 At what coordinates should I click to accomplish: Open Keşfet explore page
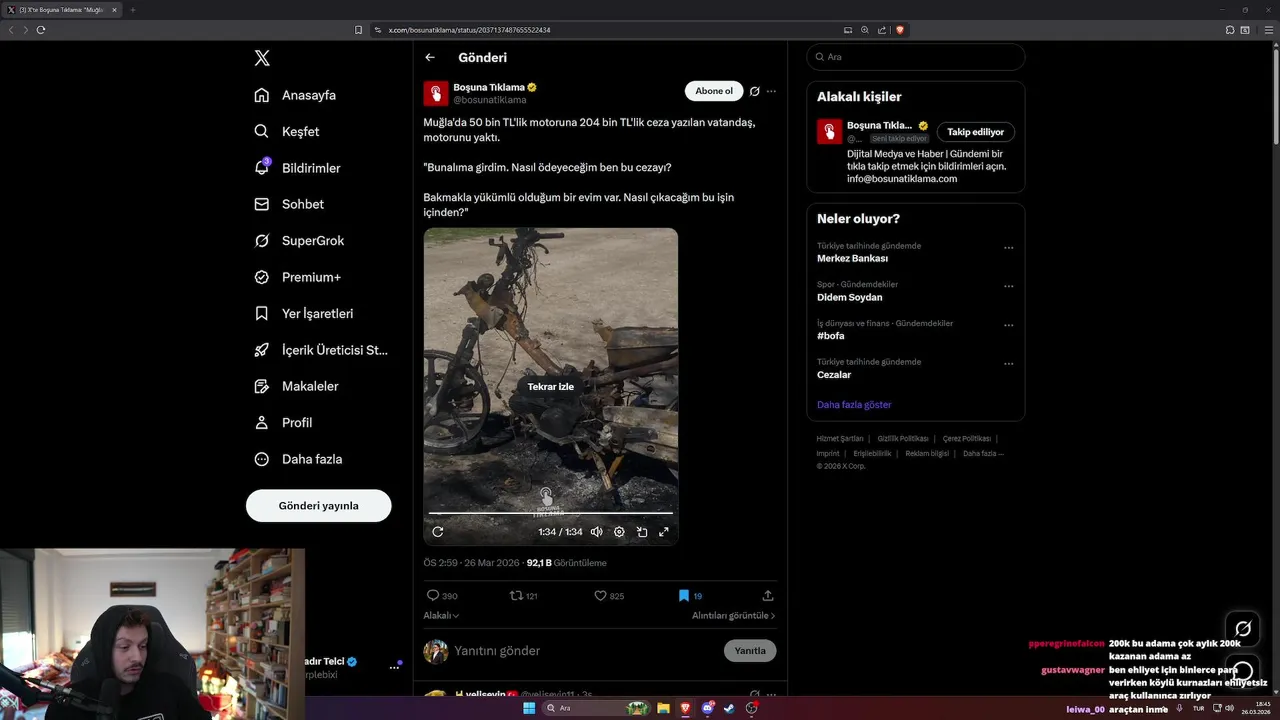pos(287,131)
